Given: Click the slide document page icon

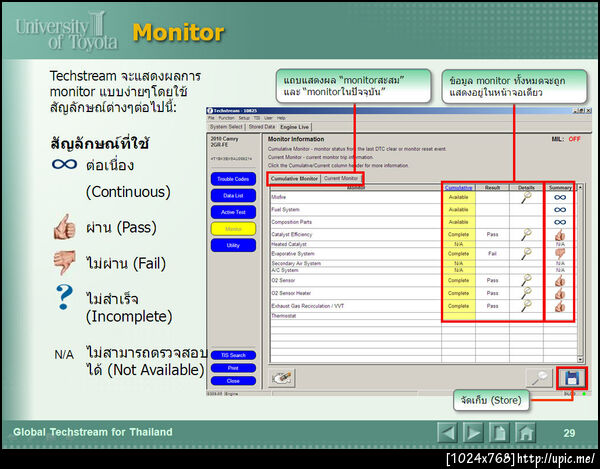Looking at the screenshot, I should (499, 433).
